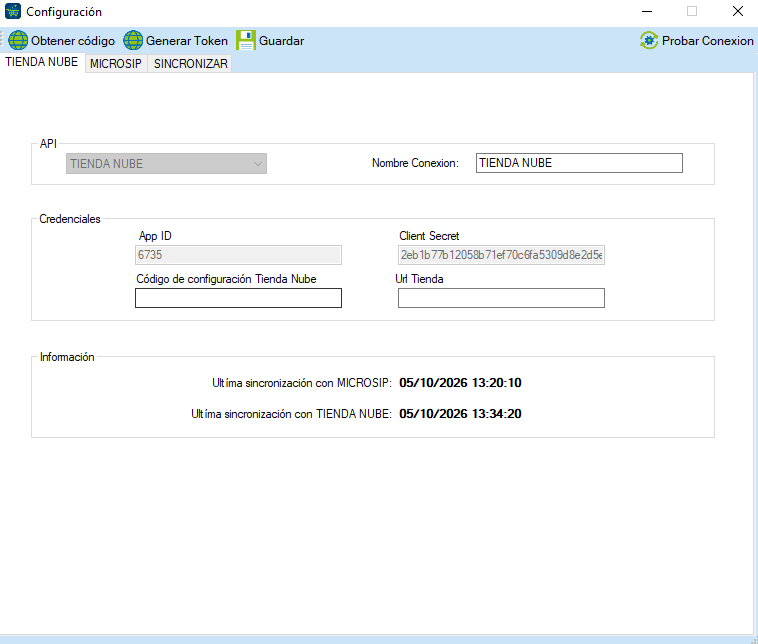Go to the SINCRONIZAR tab
This screenshot has height=644, width=758.
click(190, 64)
